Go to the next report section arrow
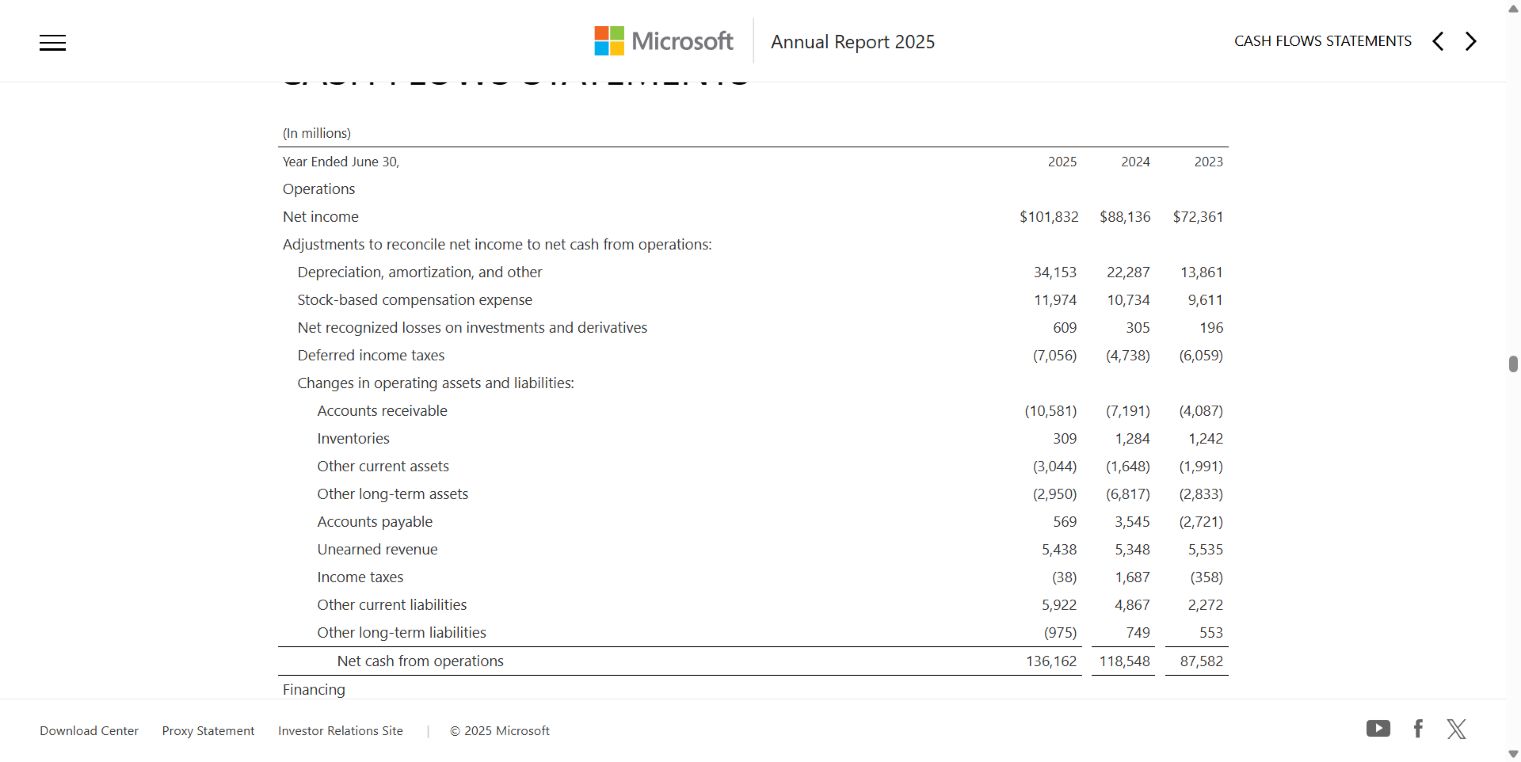 click(1471, 41)
